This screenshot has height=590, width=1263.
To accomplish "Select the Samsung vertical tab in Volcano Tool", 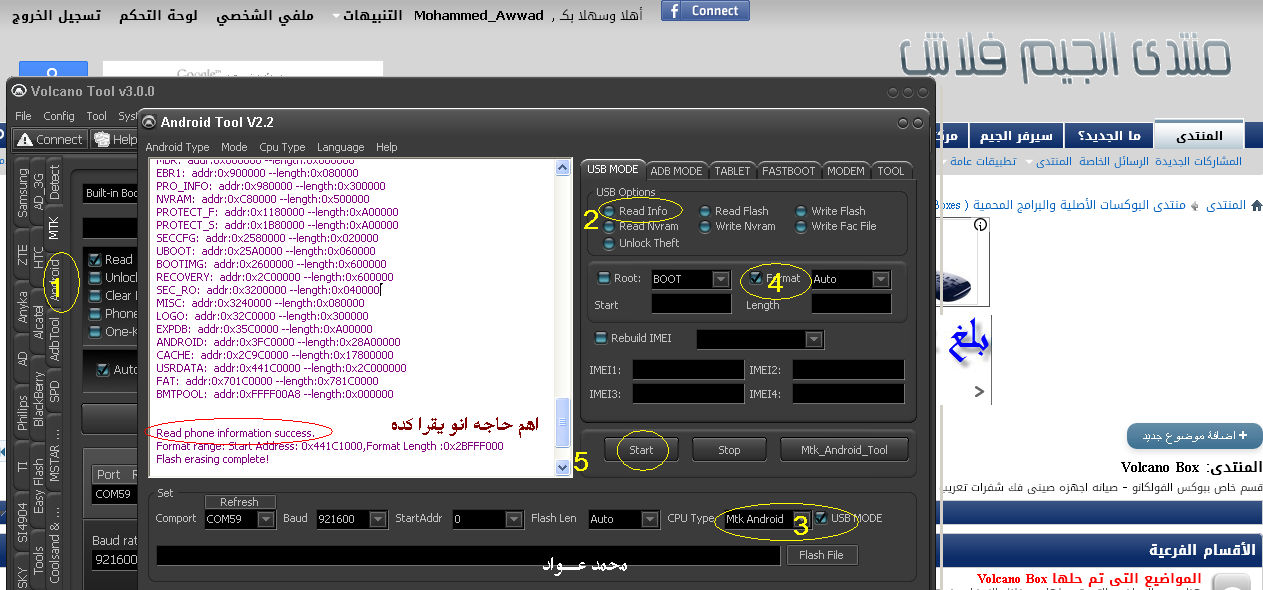I will [23, 192].
